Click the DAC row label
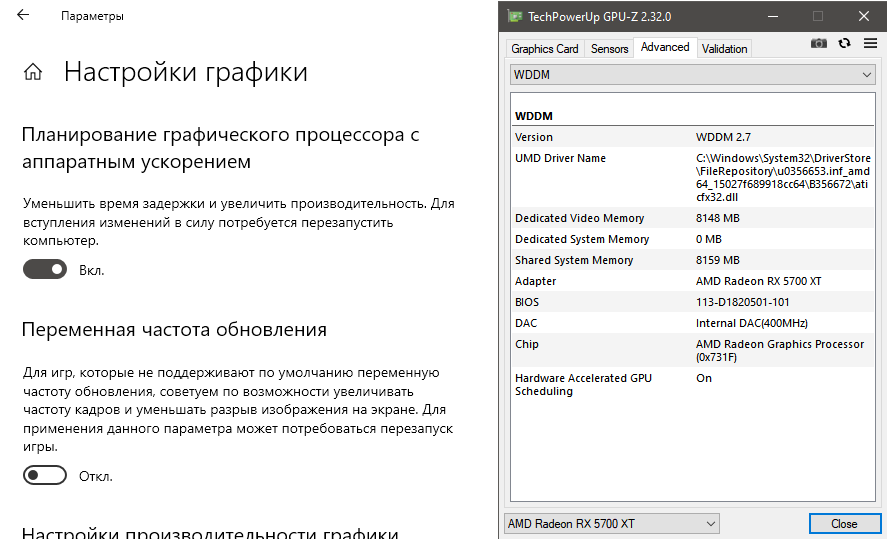Image resolution: width=887 pixels, height=539 pixels. pos(526,323)
